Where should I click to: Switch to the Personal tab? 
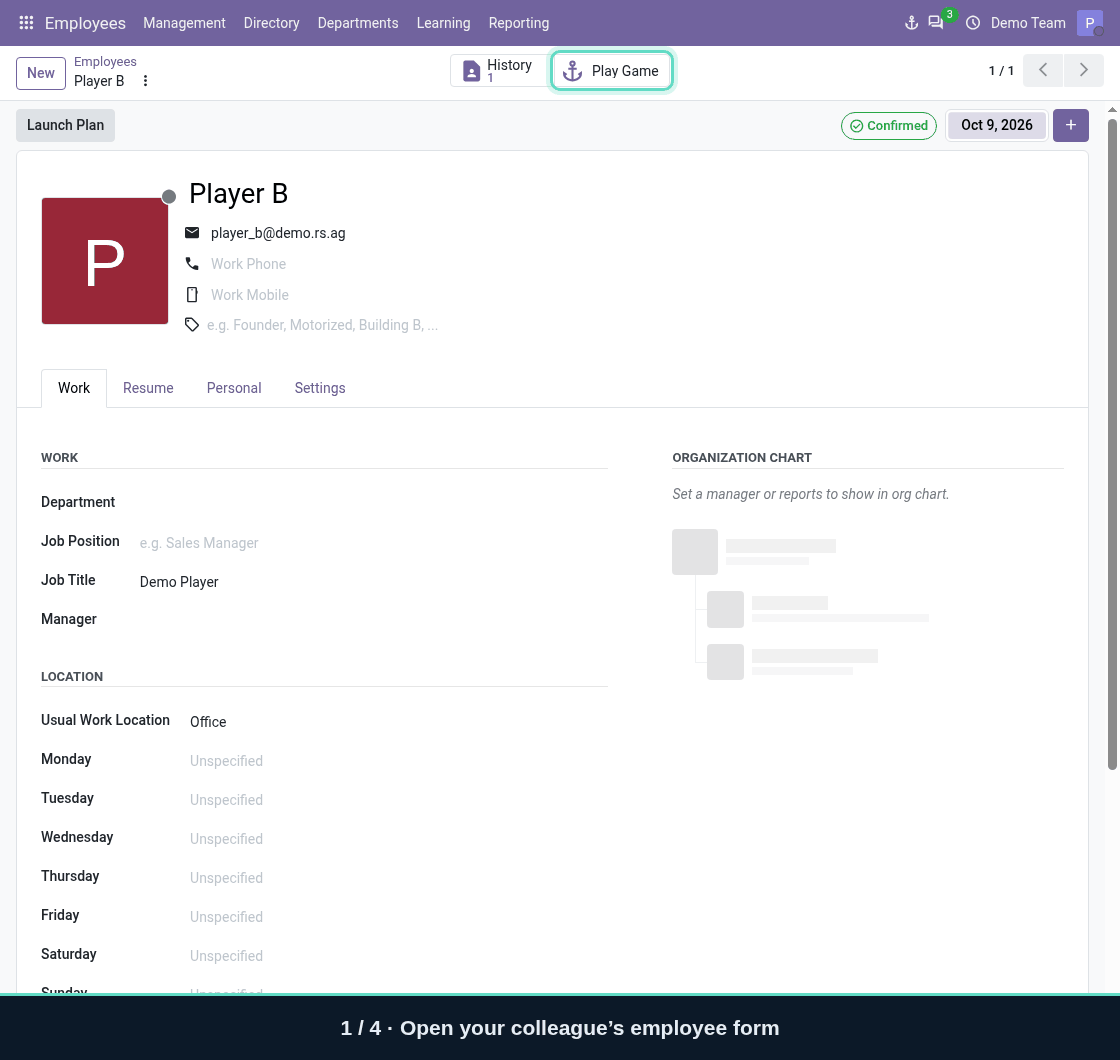(x=234, y=388)
